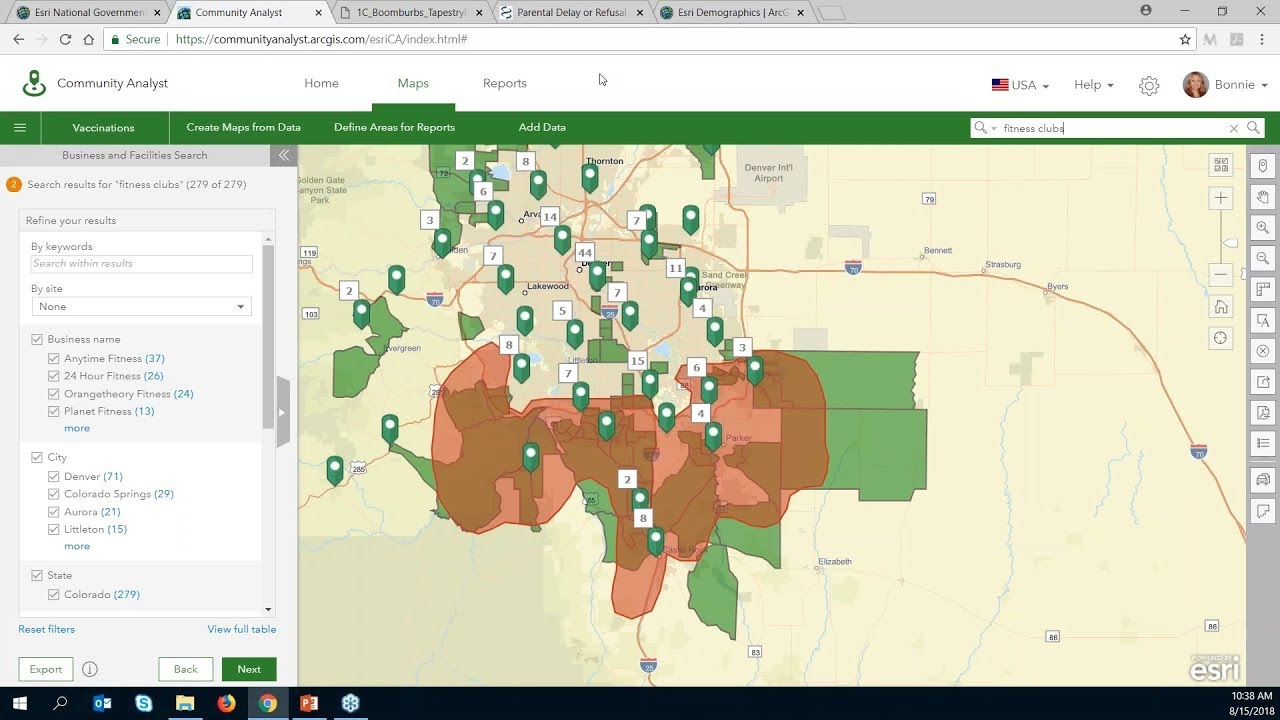Click the Windows Start button
The height and width of the screenshot is (720, 1280).
(x=20, y=703)
